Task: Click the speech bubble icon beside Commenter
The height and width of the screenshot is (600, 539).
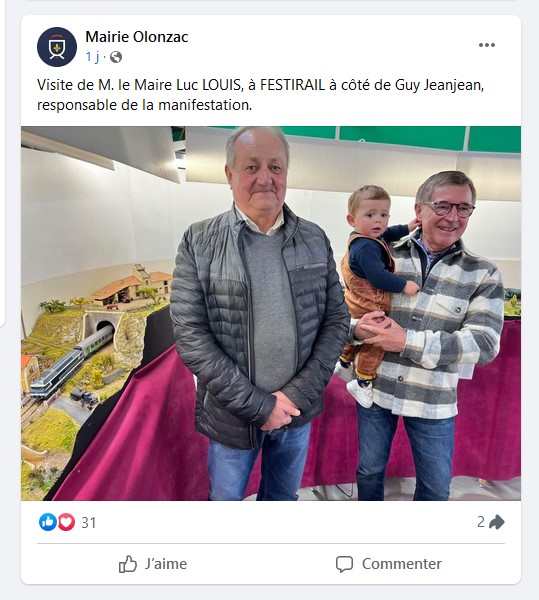Action: click(x=344, y=564)
